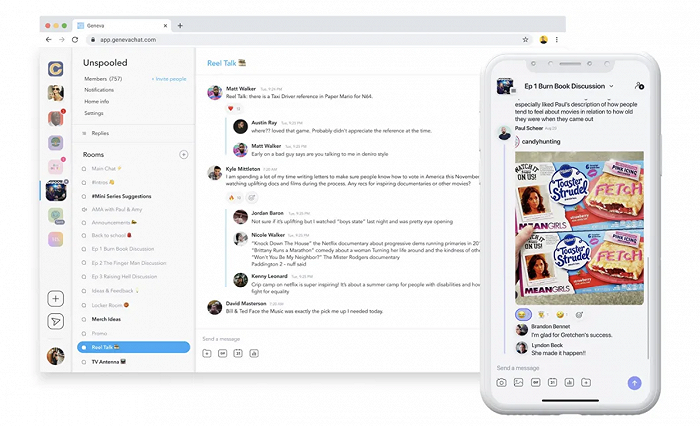The height and width of the screenshot is (426, 700).
Task: Expand Ep 1 Burn Book Discussion dropdown
Action: point(611,86)
